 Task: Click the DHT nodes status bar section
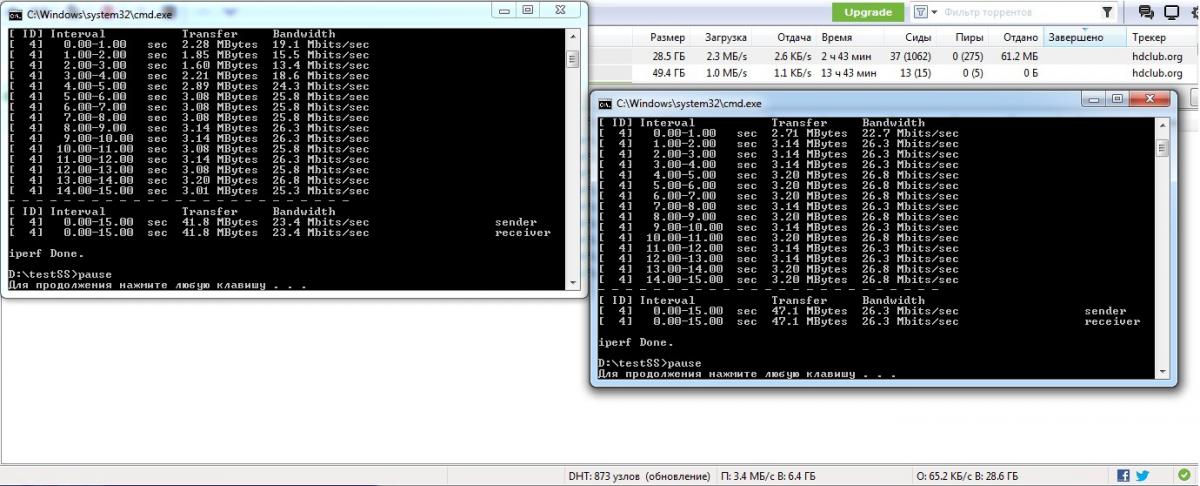[639, 476]
